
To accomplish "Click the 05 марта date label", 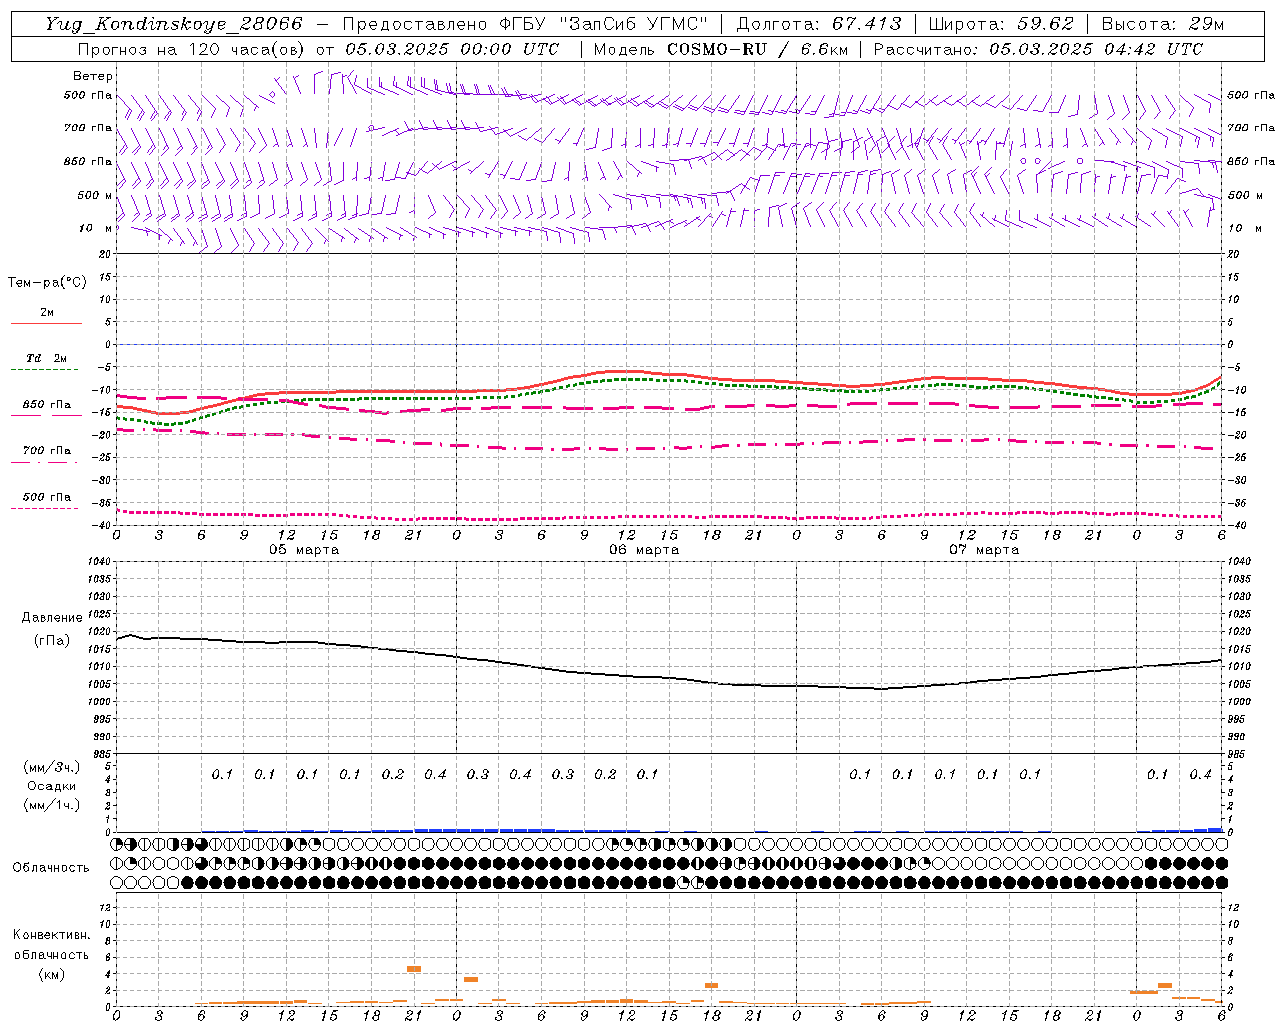I will tap(304, 550).
